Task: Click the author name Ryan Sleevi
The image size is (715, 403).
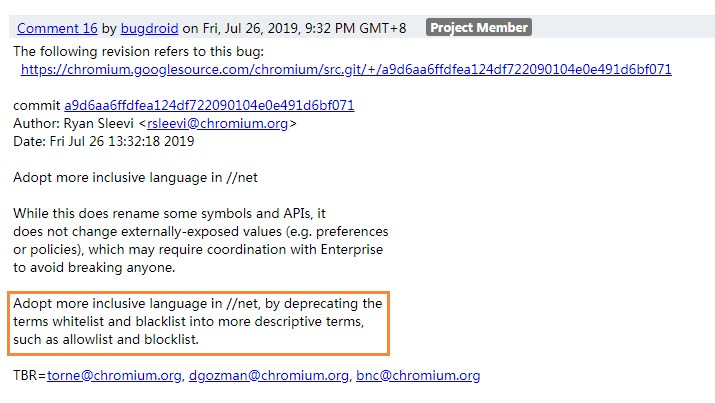Action: [x=98, y=124]
